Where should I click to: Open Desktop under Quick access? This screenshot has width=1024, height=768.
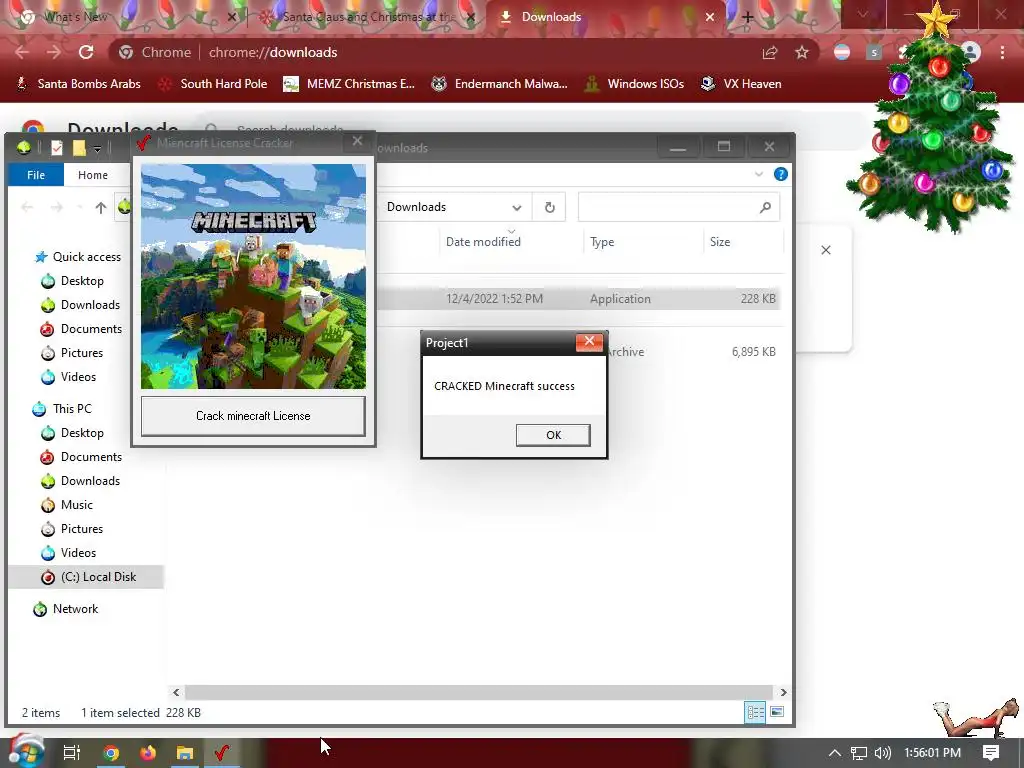(72, 281)
